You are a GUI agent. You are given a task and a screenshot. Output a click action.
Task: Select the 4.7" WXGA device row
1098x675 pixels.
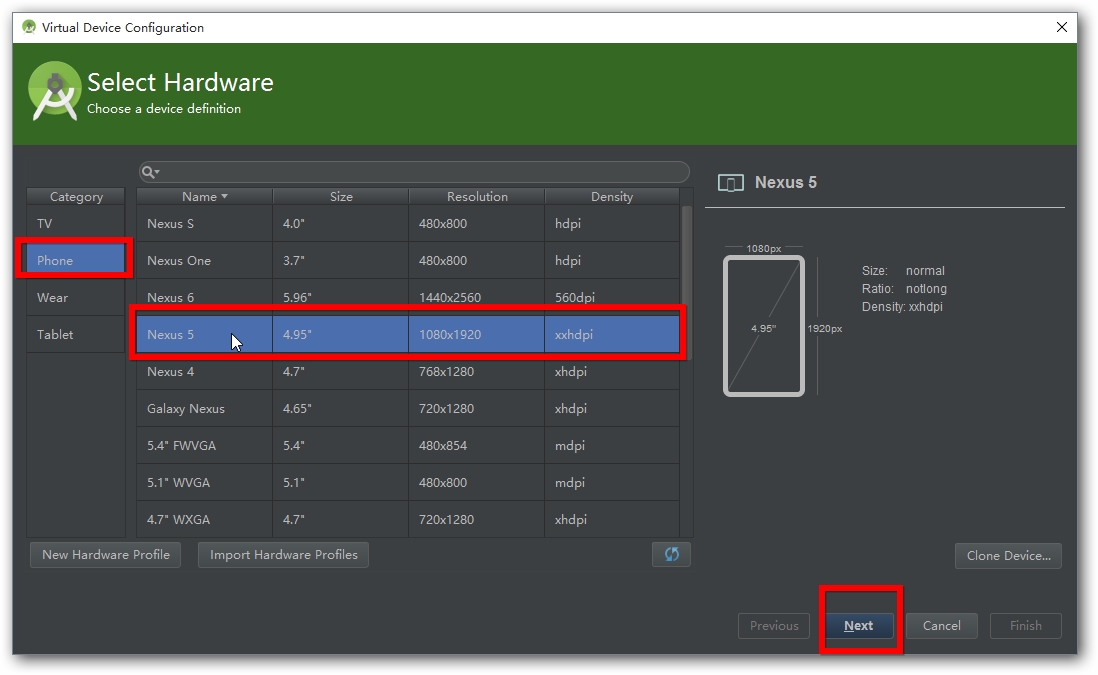click(408, 520)
